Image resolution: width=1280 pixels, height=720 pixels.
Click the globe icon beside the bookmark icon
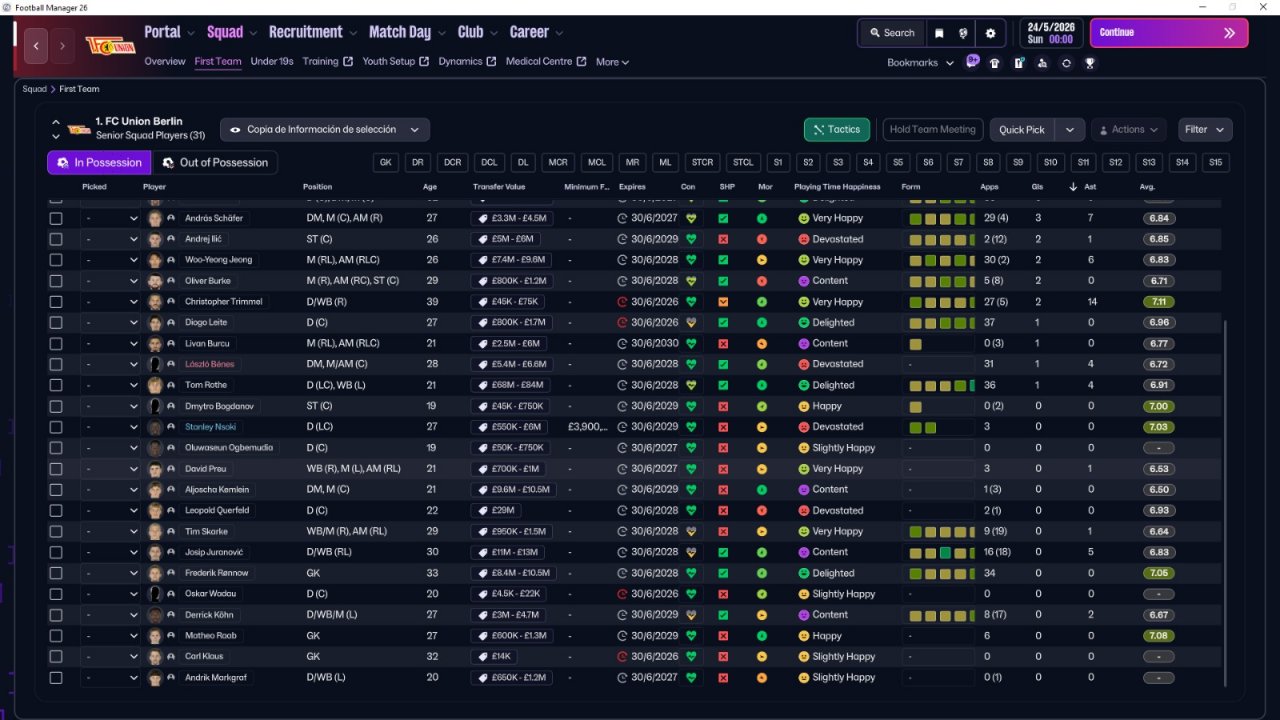964,33
